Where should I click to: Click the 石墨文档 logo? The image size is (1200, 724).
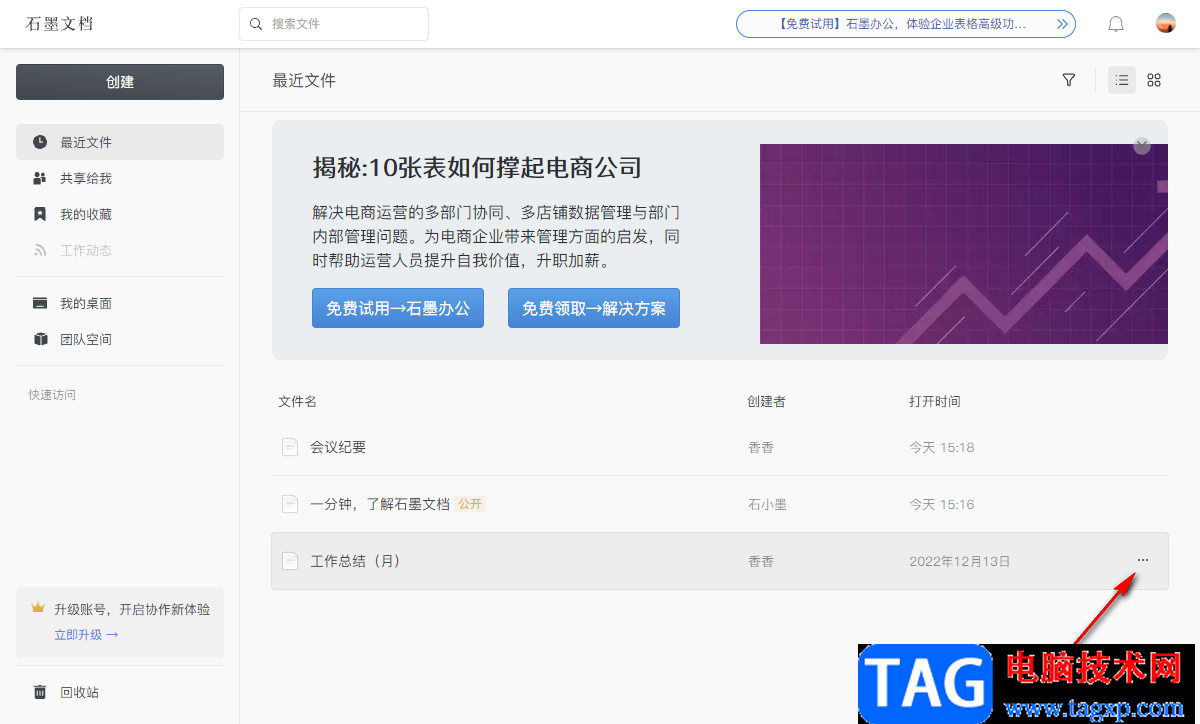click(59, 24)
